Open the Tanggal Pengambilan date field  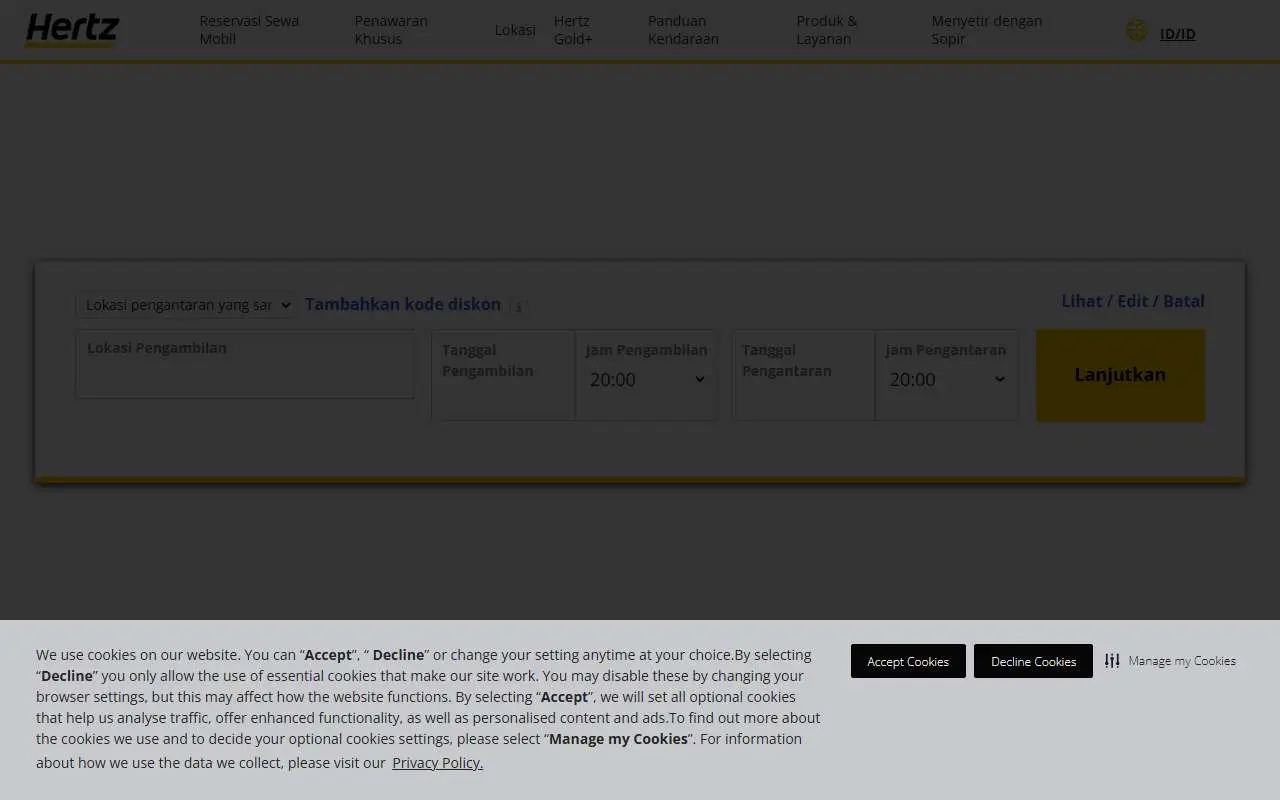click(503, 375)
